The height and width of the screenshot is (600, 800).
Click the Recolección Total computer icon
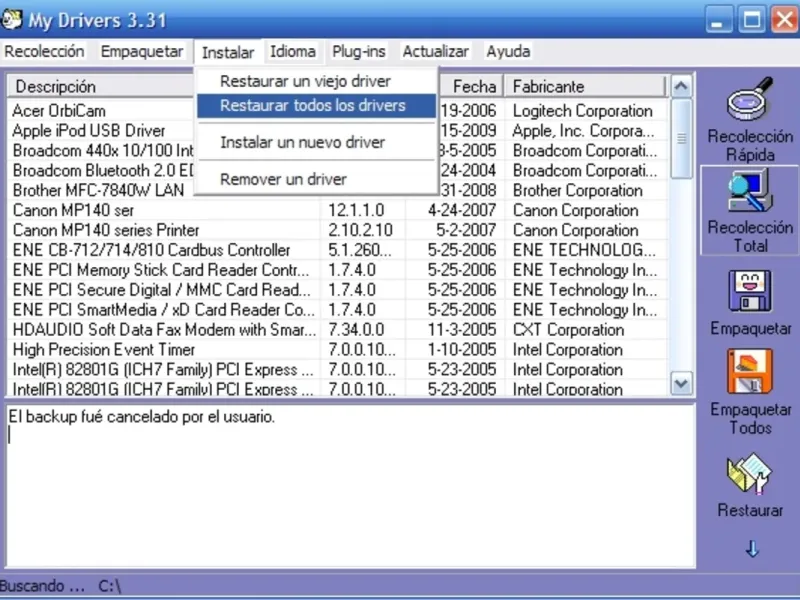tap(749, 191)
